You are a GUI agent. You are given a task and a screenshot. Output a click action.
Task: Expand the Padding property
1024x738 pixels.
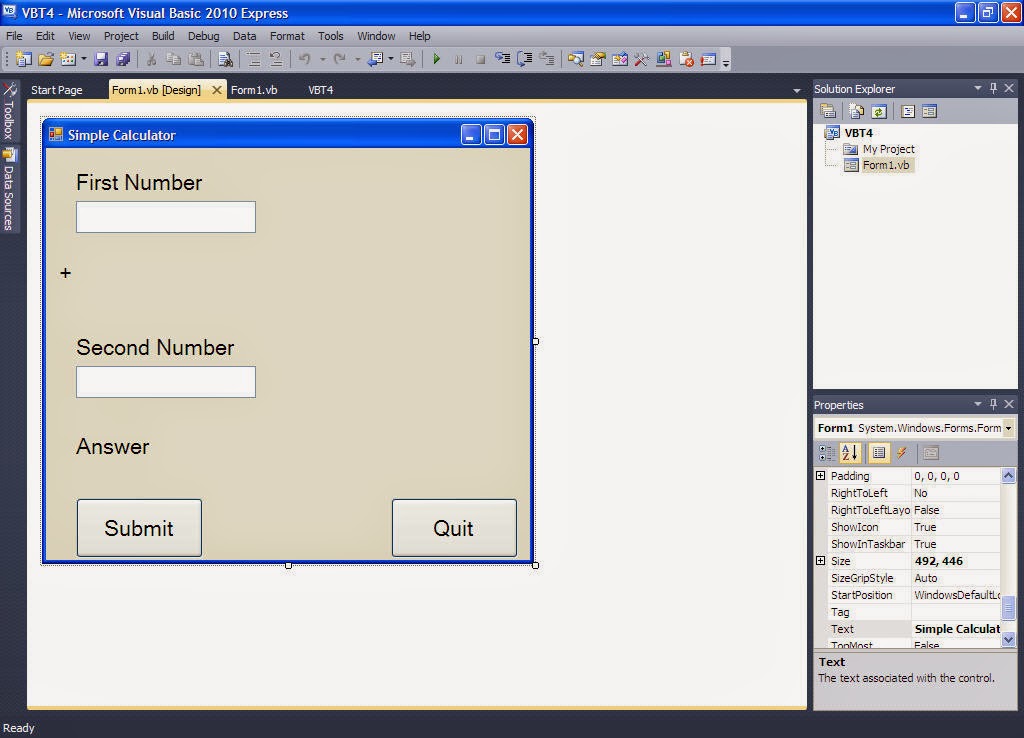click(822, 476)
